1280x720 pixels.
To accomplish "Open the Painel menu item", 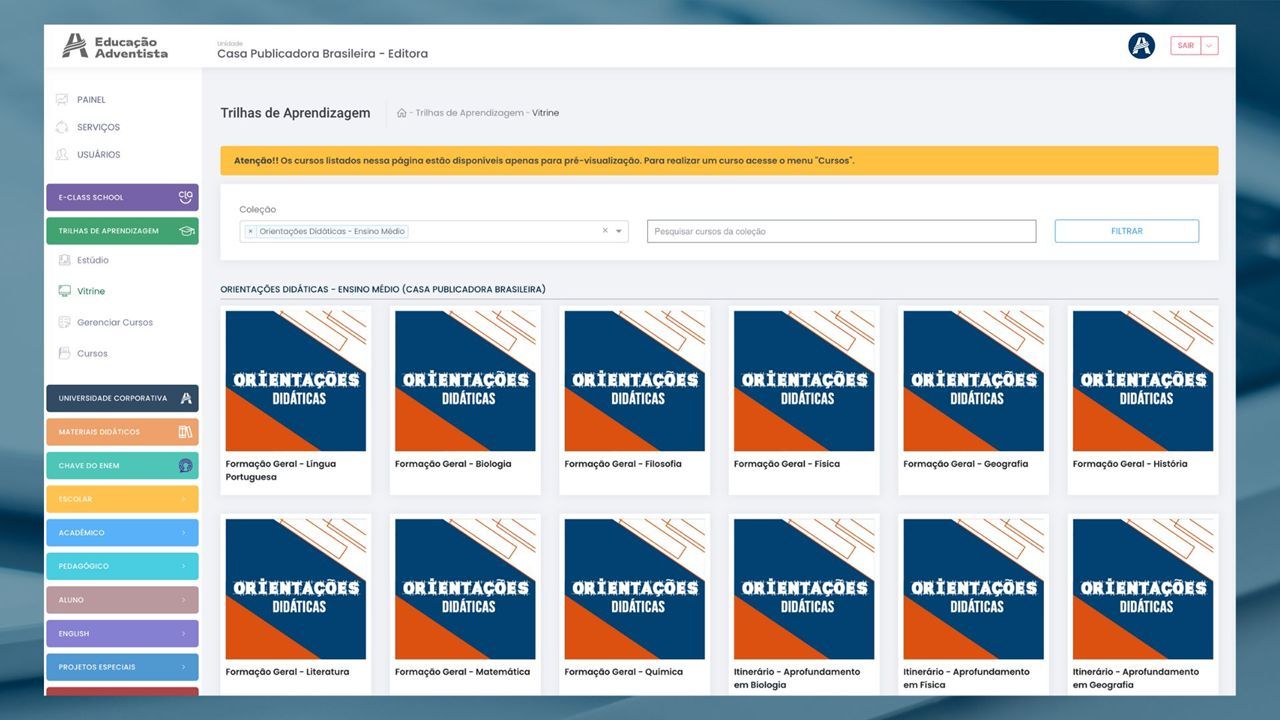I will [x=91, y=100].
